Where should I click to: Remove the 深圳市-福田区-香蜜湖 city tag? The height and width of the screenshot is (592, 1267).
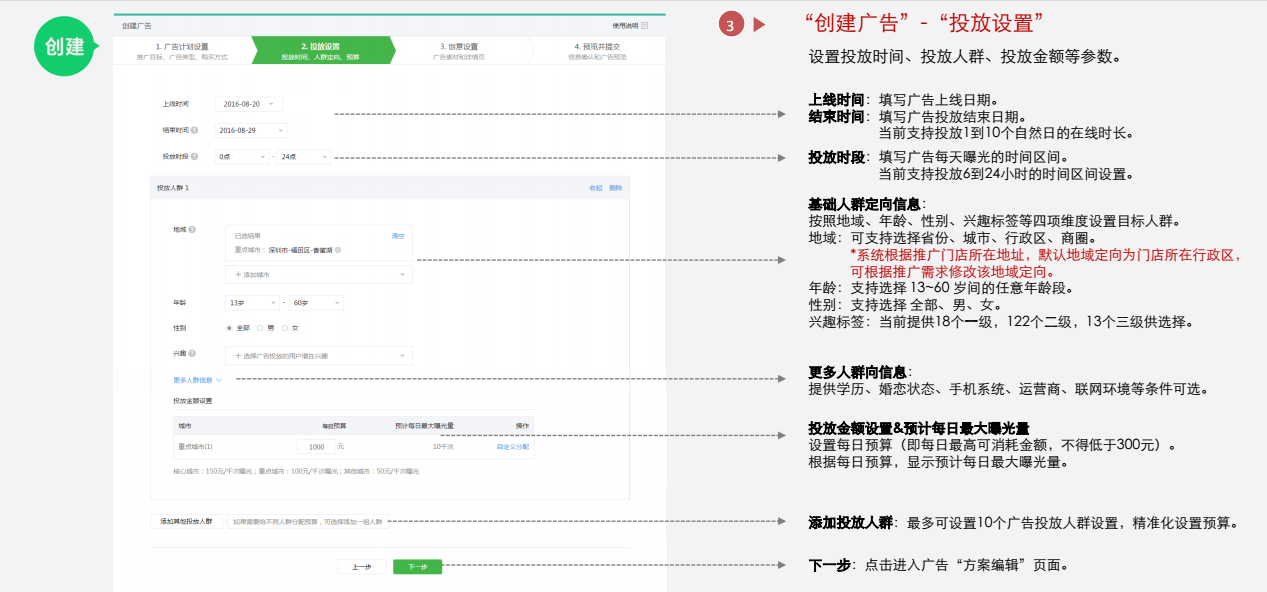[340, 250]
